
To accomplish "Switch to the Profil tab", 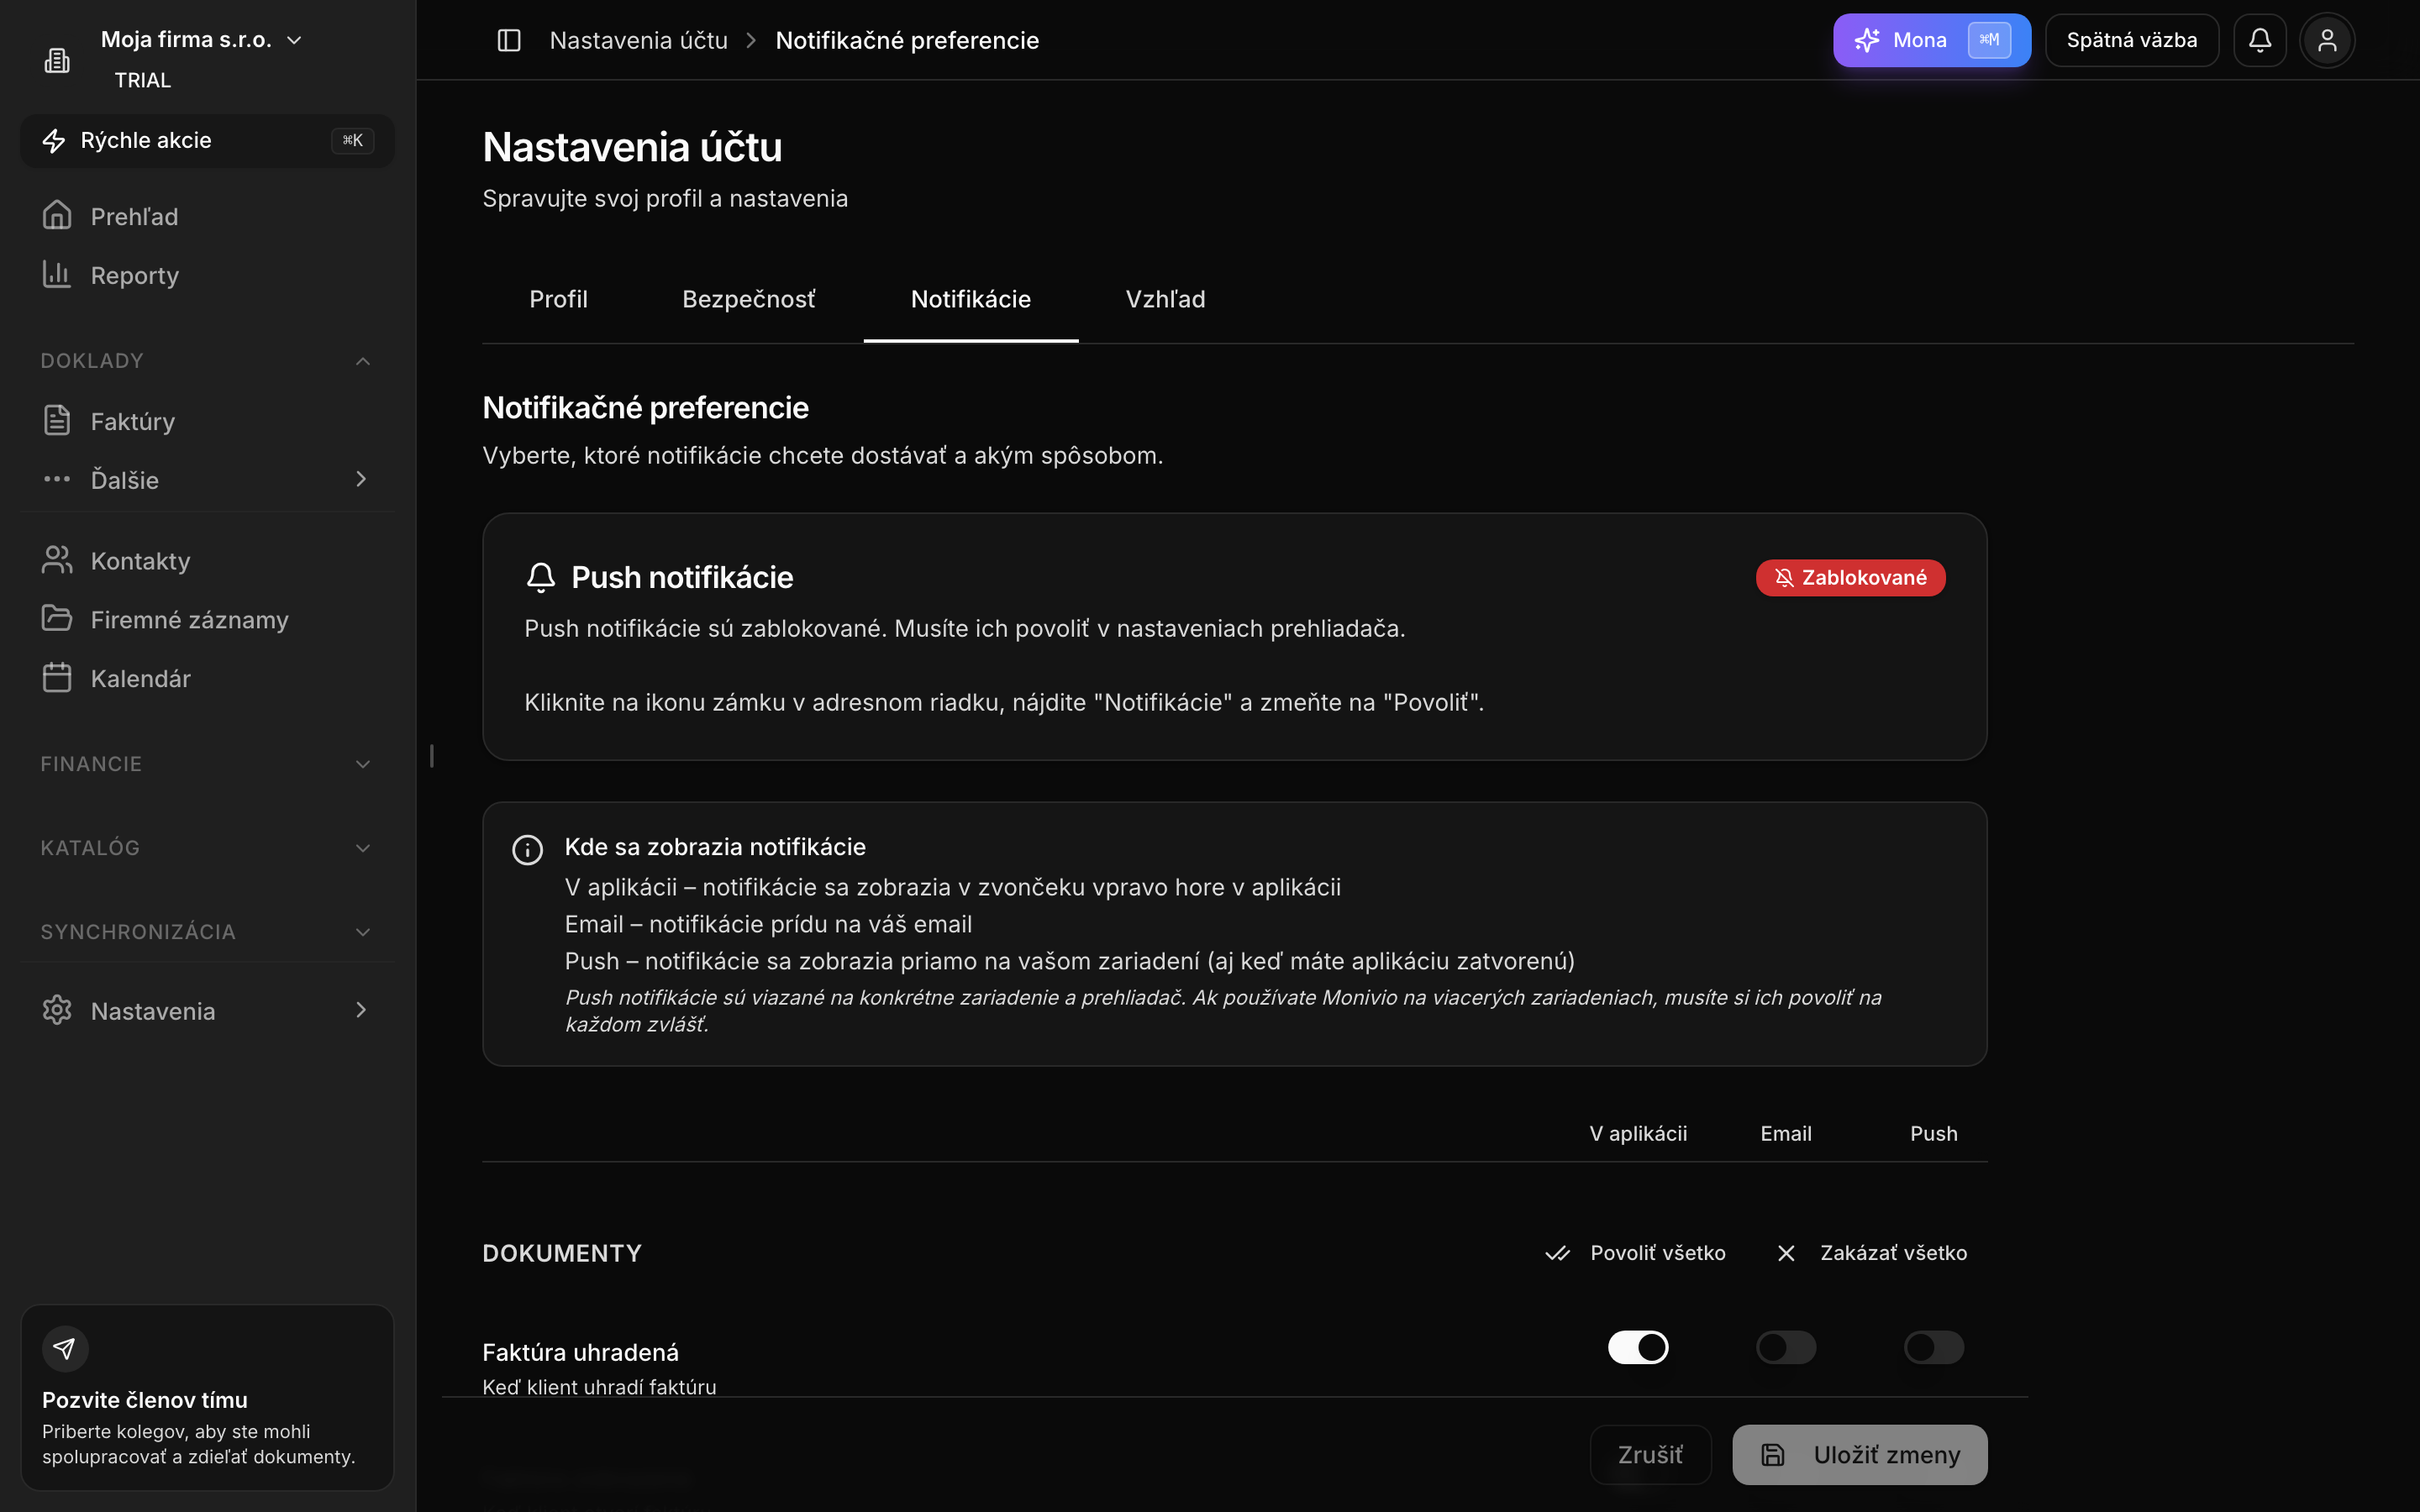I will [x=558, y=299].
